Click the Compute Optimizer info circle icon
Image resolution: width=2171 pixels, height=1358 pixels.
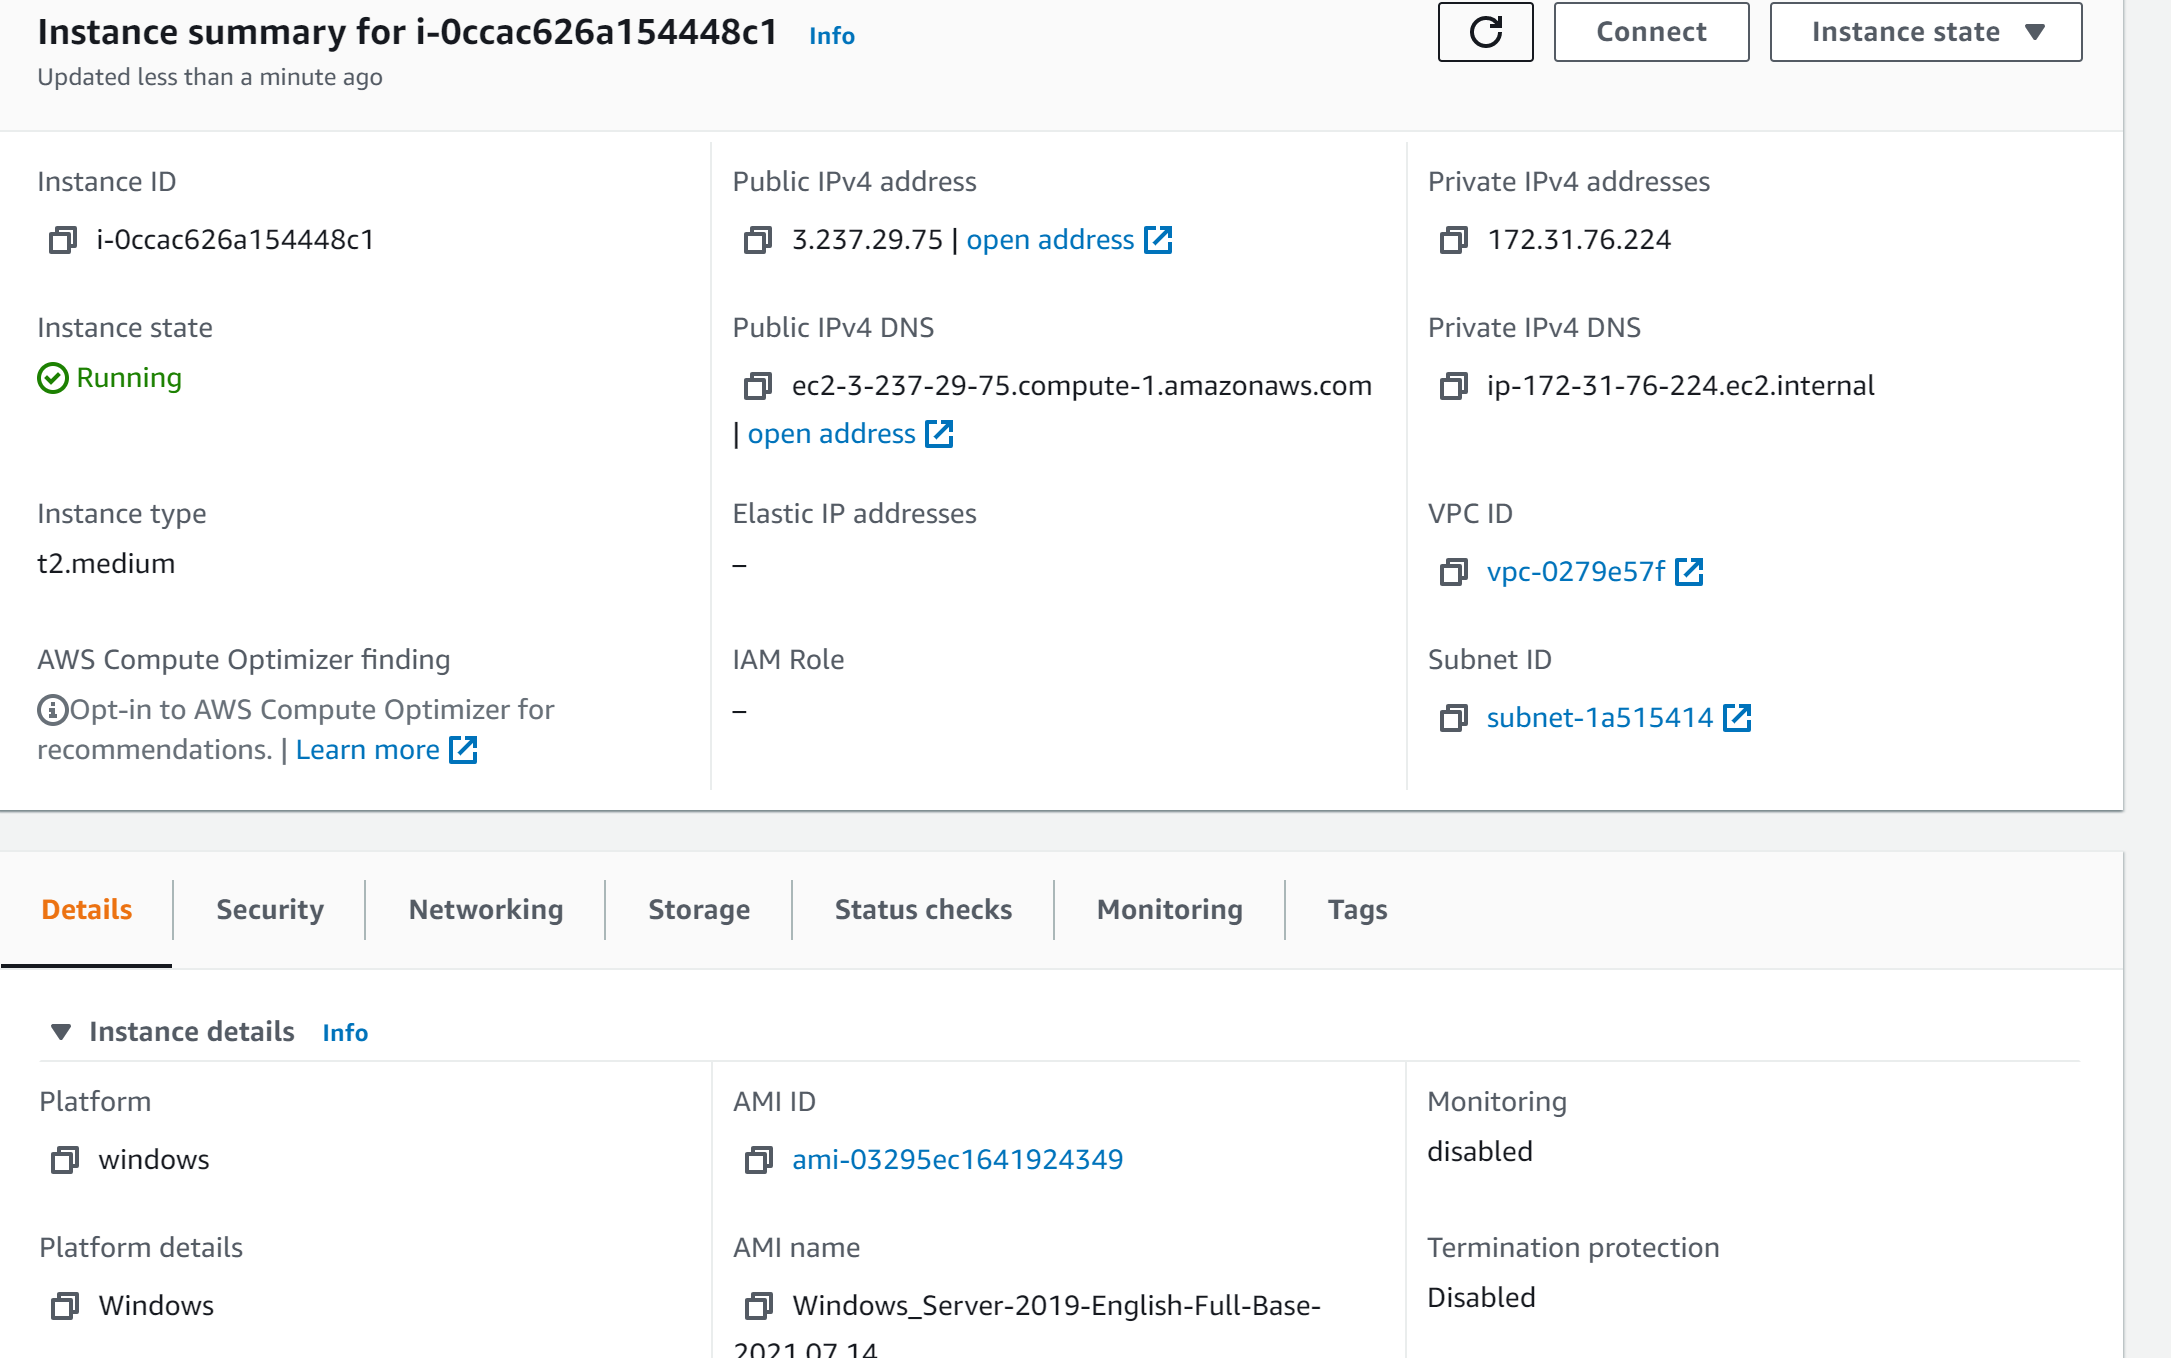pyautogui.click(x=52, y=710)
